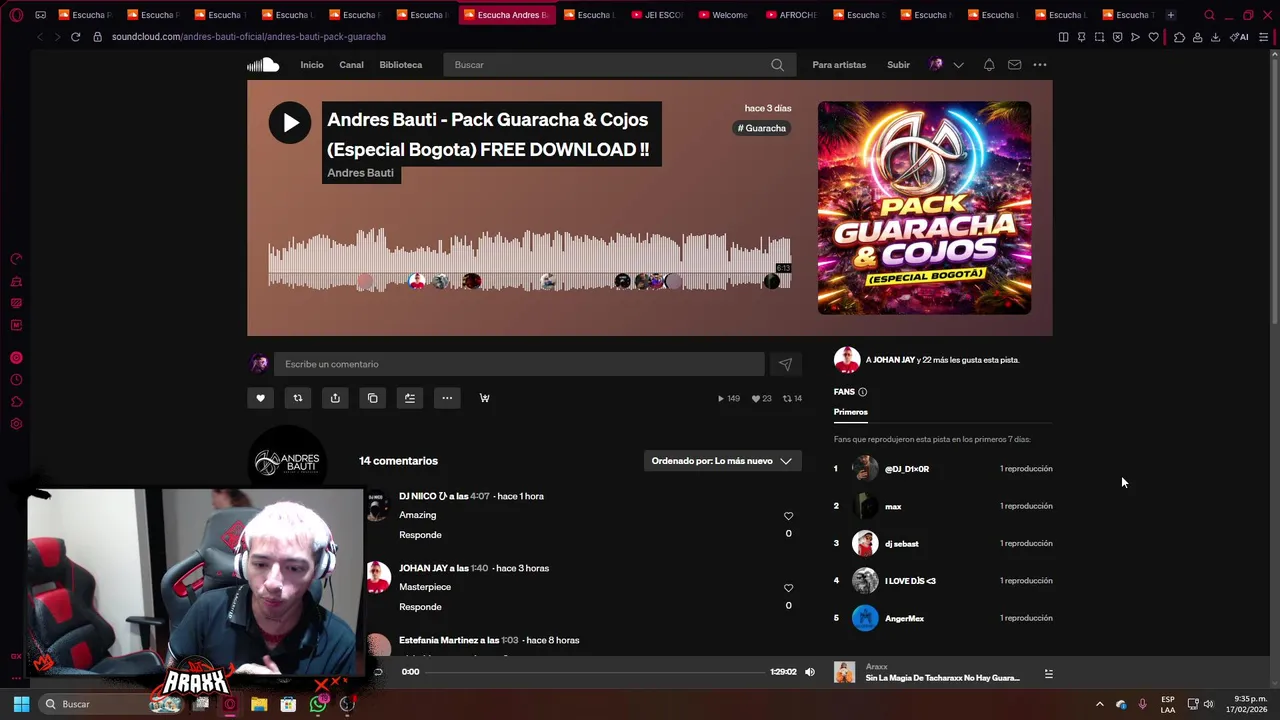Play the Andres Bauti Pack Guaracha track

(289, 123)
